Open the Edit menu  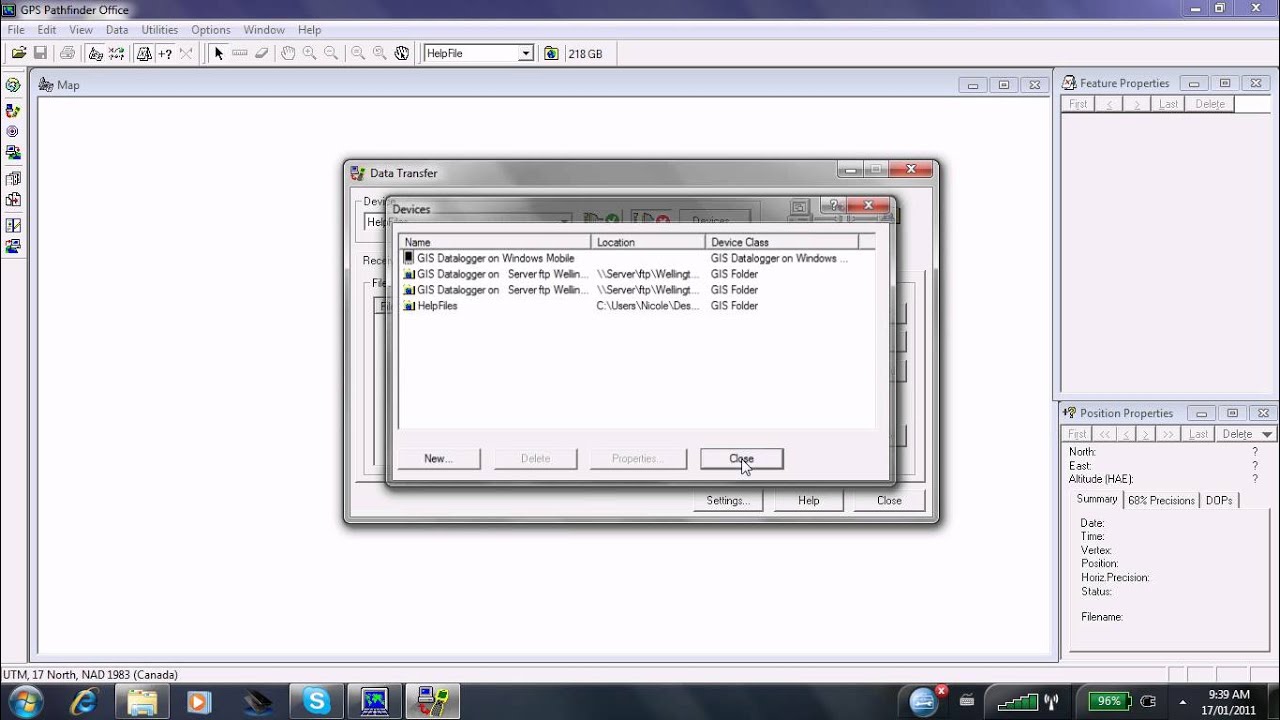coord(47,30)
